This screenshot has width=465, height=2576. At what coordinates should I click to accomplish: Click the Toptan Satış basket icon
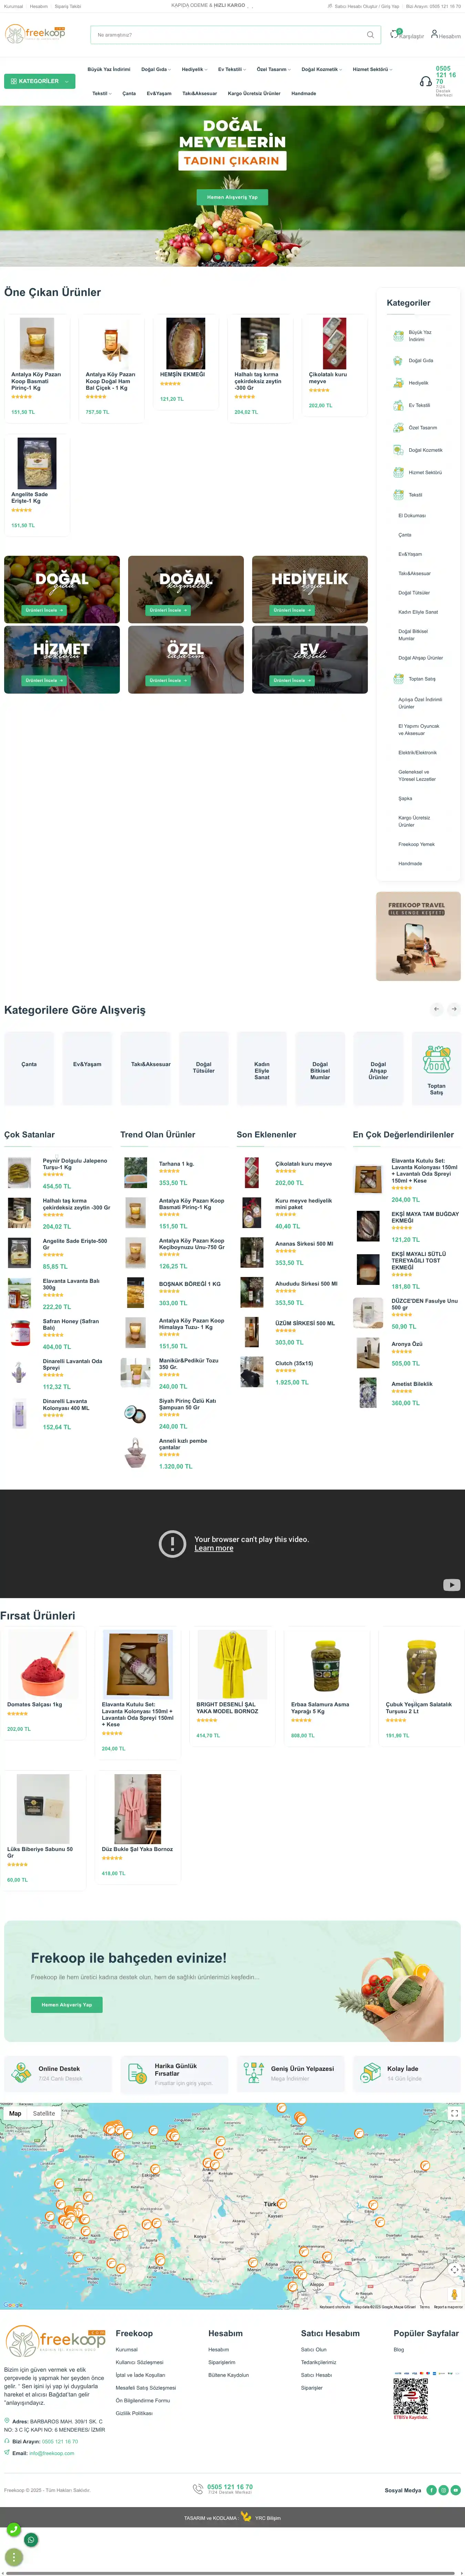click(436, 1060)
